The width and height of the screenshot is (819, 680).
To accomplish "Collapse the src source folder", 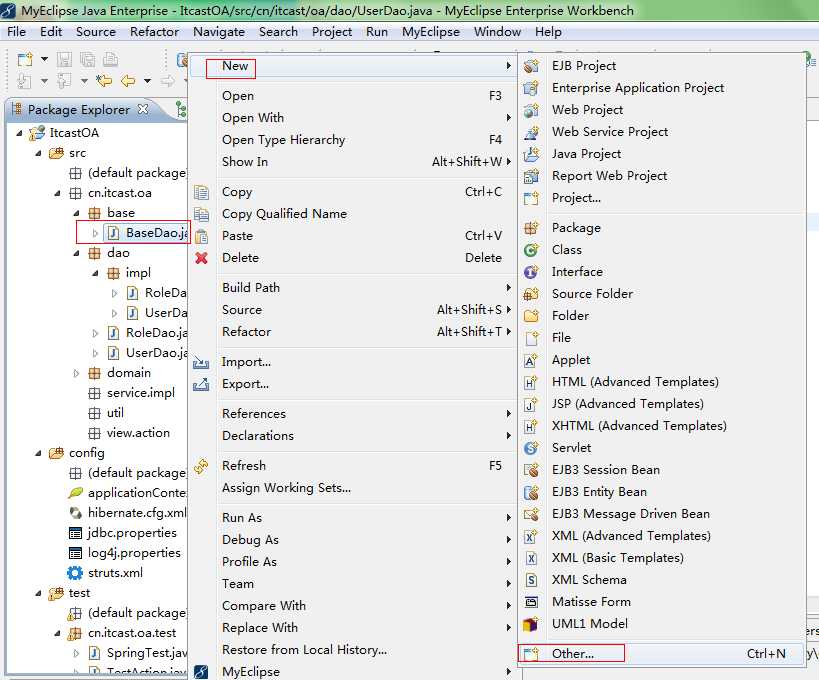I will pos(39,154).
